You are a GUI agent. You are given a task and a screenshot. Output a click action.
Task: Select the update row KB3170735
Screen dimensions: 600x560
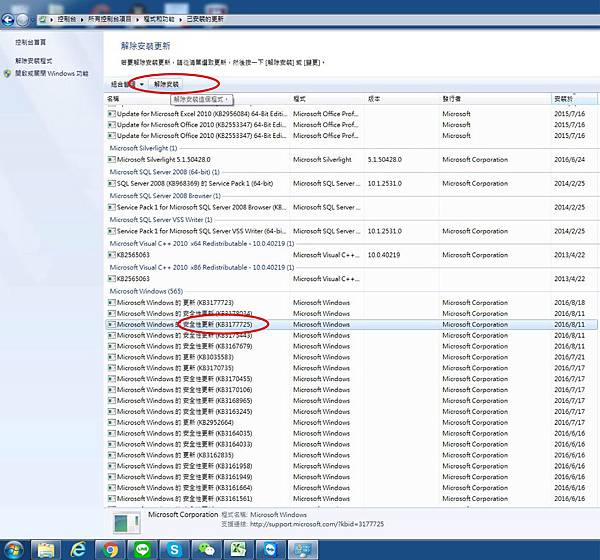[x=351, y=368]
